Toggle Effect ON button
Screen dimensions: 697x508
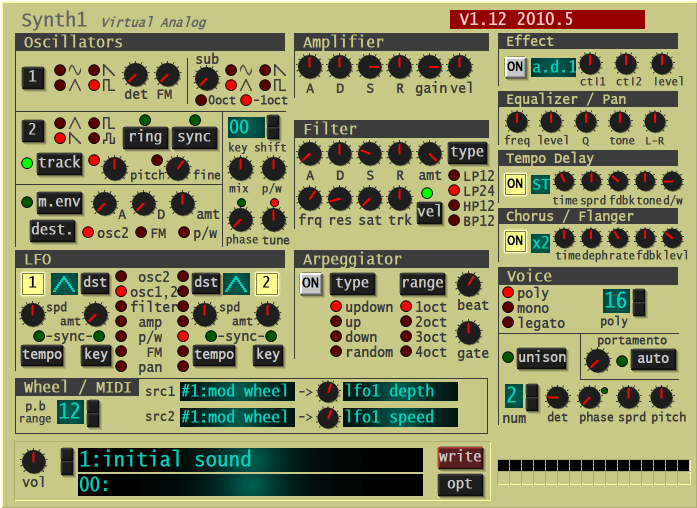tap(516, 67)
